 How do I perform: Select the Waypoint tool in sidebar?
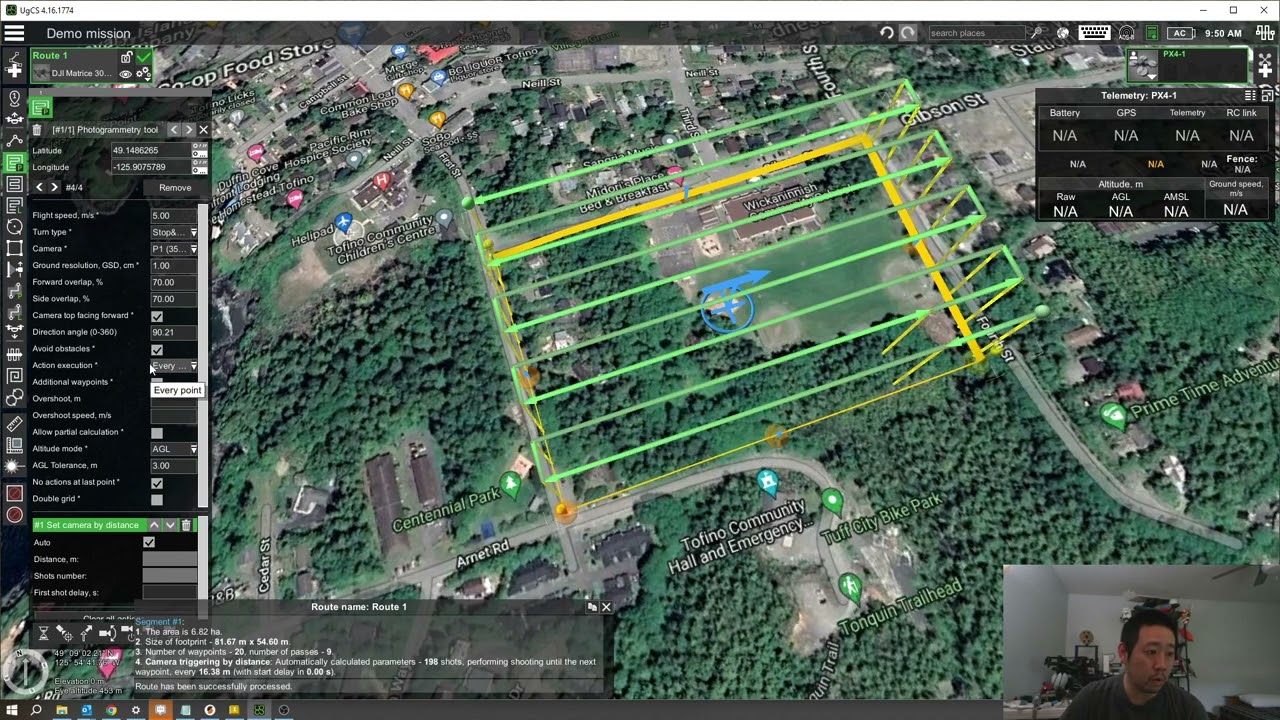pyautogui.click(x=14, y=141)
